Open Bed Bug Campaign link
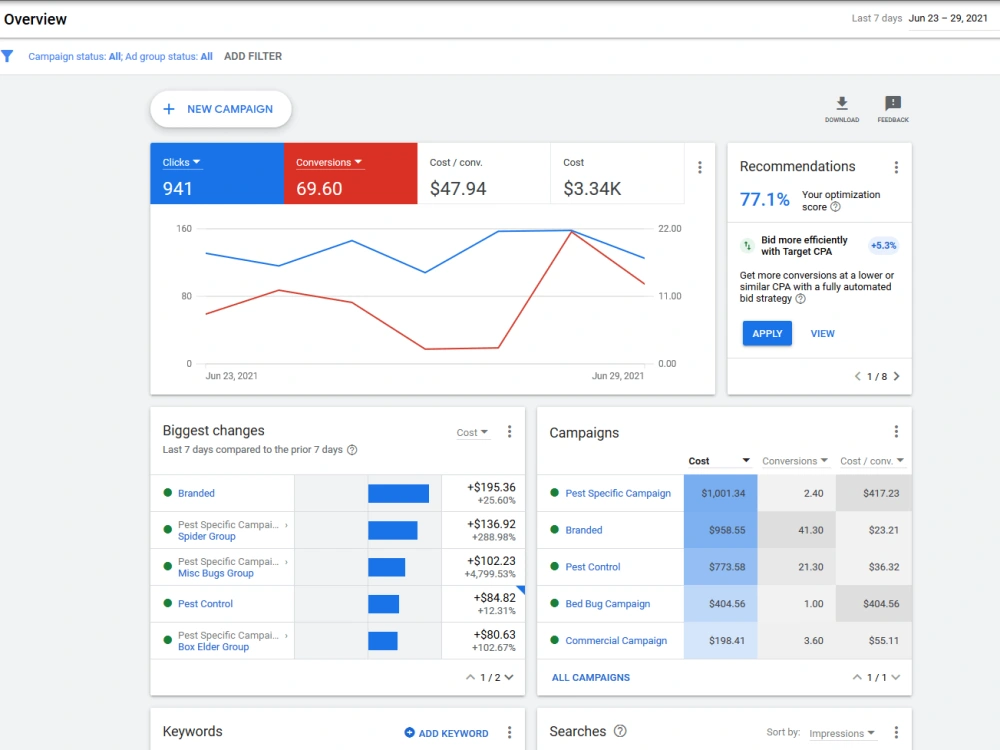 pyautogui.click(x=608, y=604)
